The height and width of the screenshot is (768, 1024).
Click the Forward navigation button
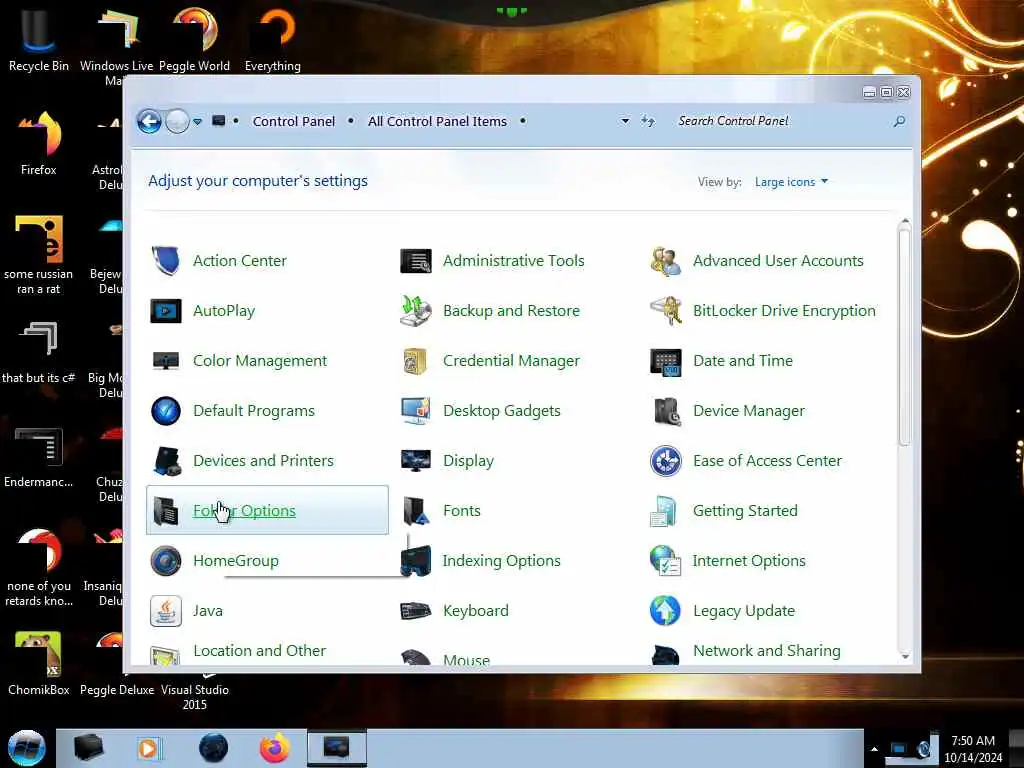pos(177,121)
